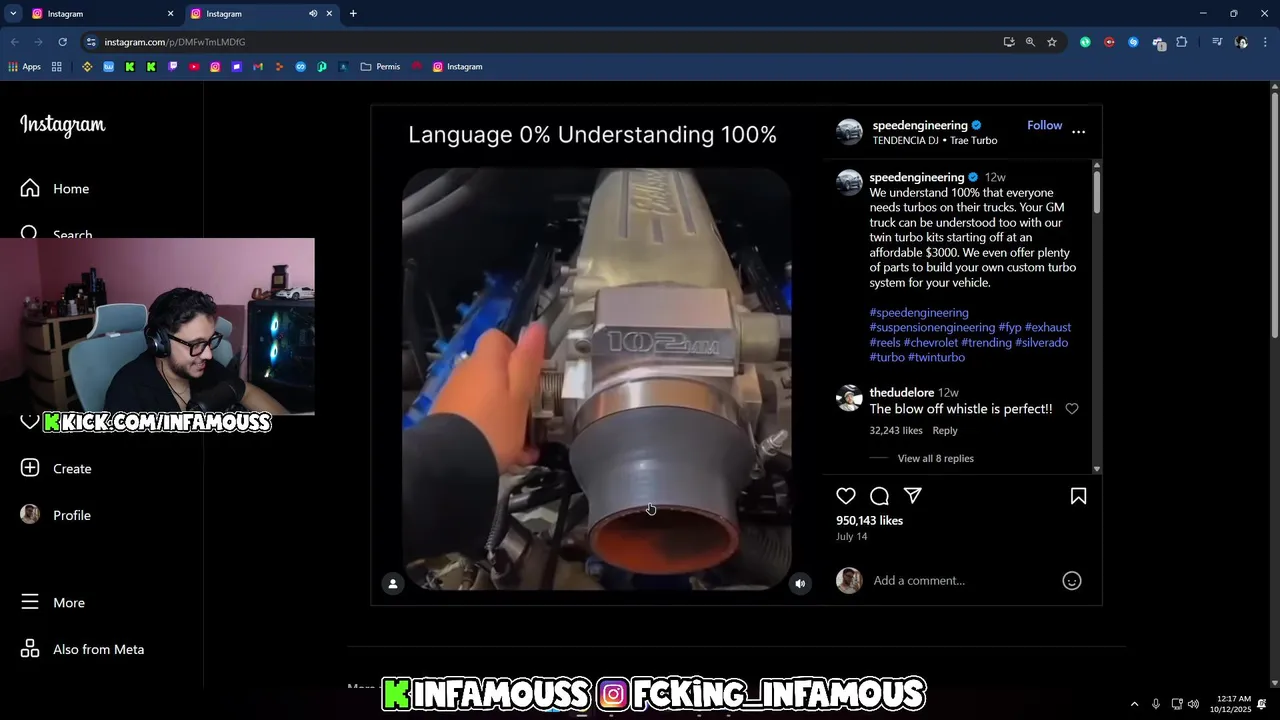Click the address bar URL

click(x=175, y=42)
